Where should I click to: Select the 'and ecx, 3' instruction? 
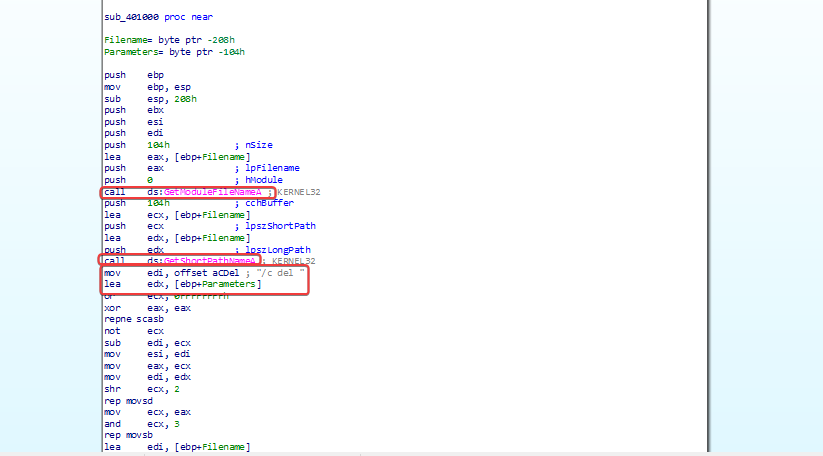(142, 424)
